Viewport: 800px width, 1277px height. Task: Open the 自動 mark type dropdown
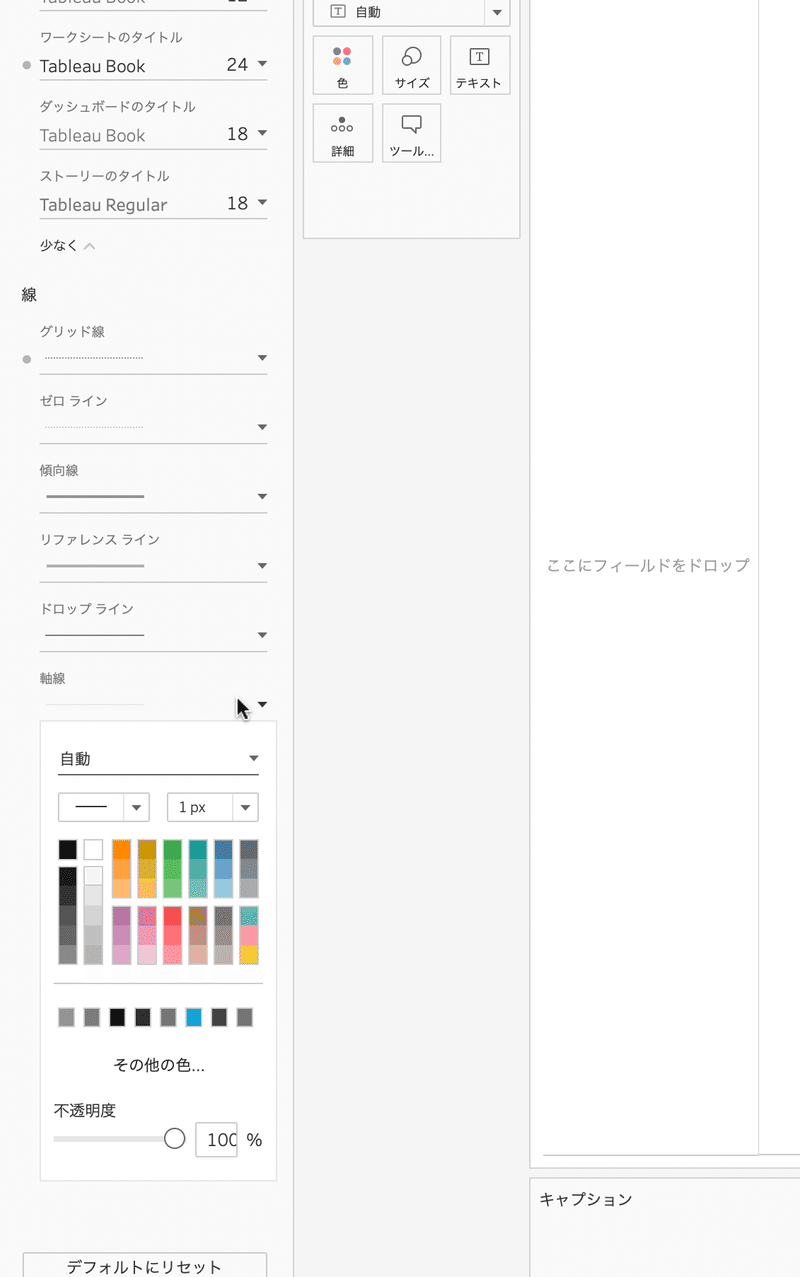pyautogui.click(x=411, y=12)
